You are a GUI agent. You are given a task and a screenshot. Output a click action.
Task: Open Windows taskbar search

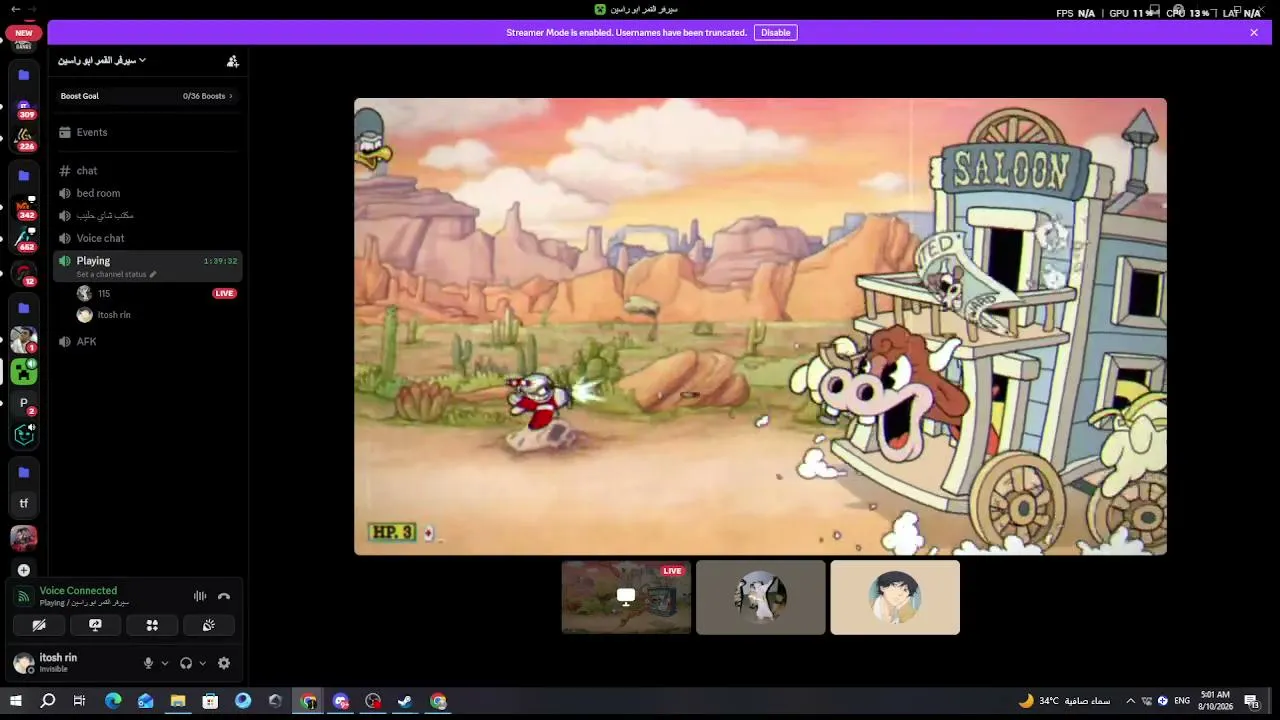point(47,701)
